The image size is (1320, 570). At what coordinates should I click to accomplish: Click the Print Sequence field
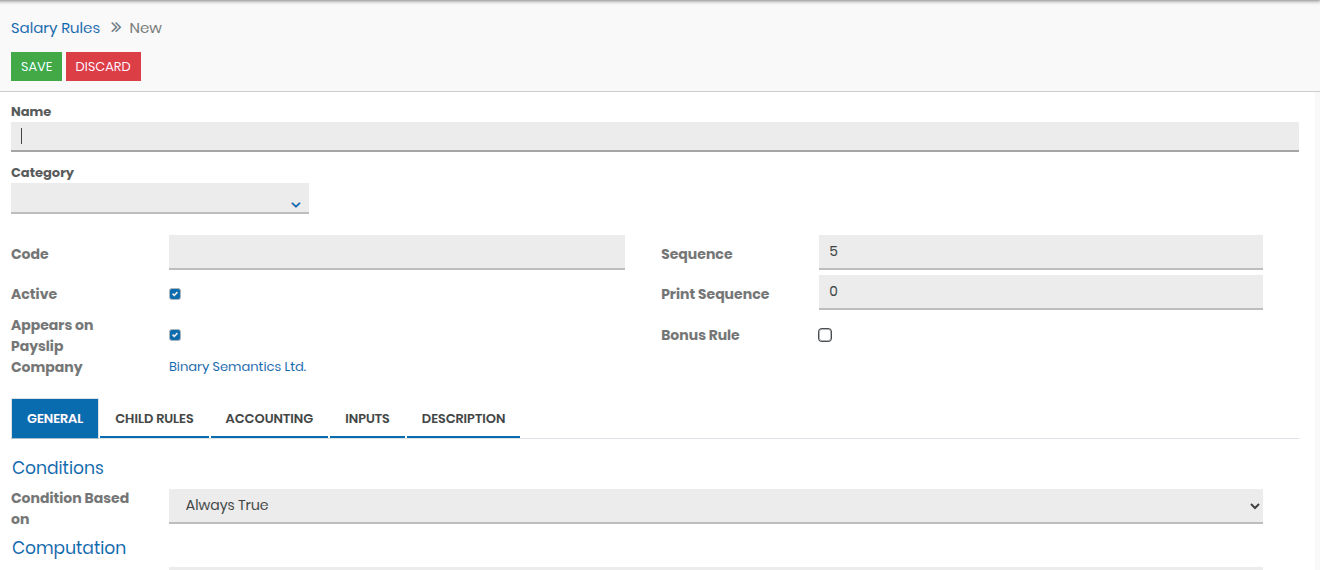(1040, 293)
